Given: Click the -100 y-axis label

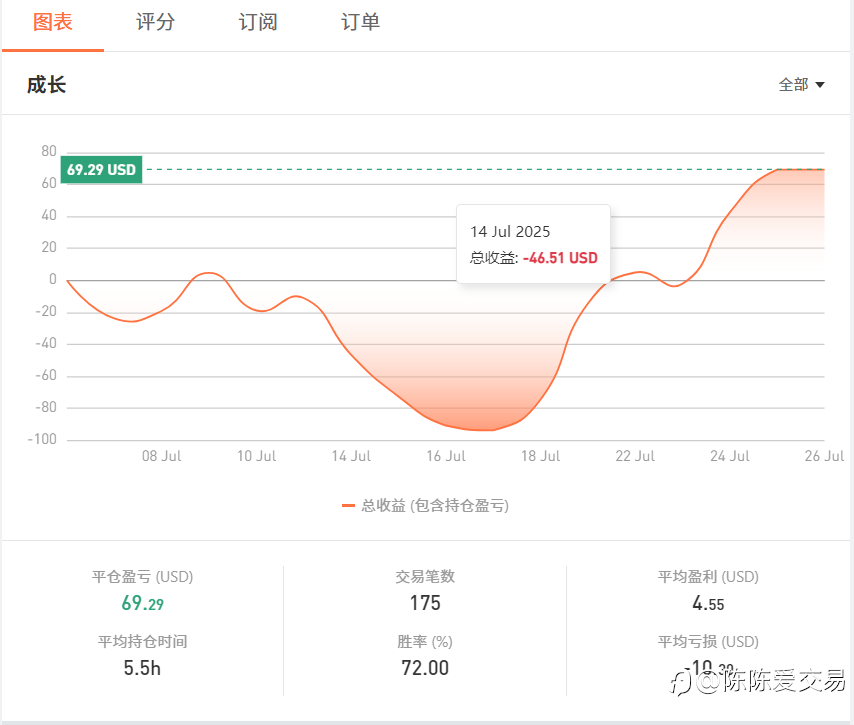Looking at the screenshot, I should click(x=42, y=439).
